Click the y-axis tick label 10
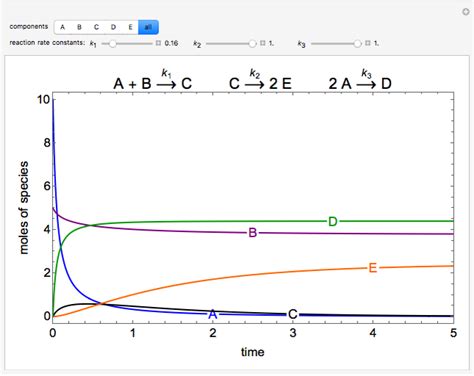Image resolution: width=474 pixels, height=376 pixels. click(43, 99)
